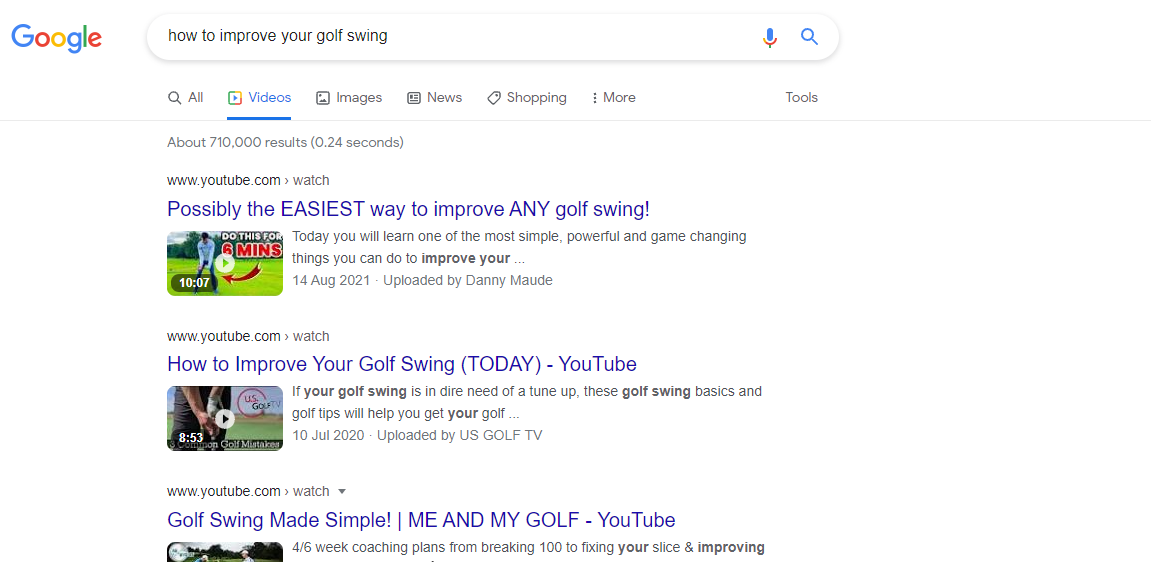
Task: Click 'If your golf swing is in dire need' snippet
Action: tap(527, 402)
